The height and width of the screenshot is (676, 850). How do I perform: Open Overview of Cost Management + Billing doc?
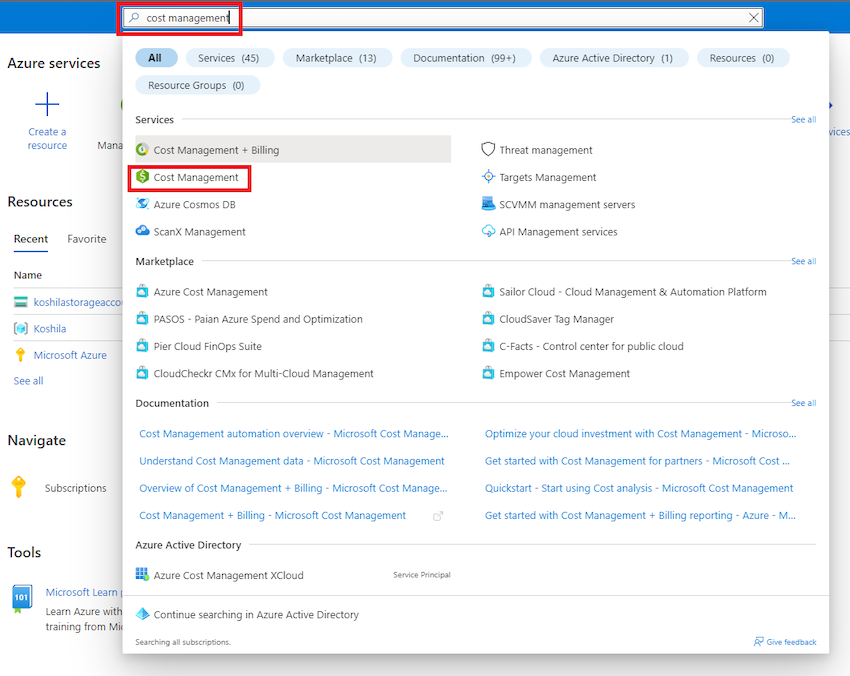pos(293,488)
